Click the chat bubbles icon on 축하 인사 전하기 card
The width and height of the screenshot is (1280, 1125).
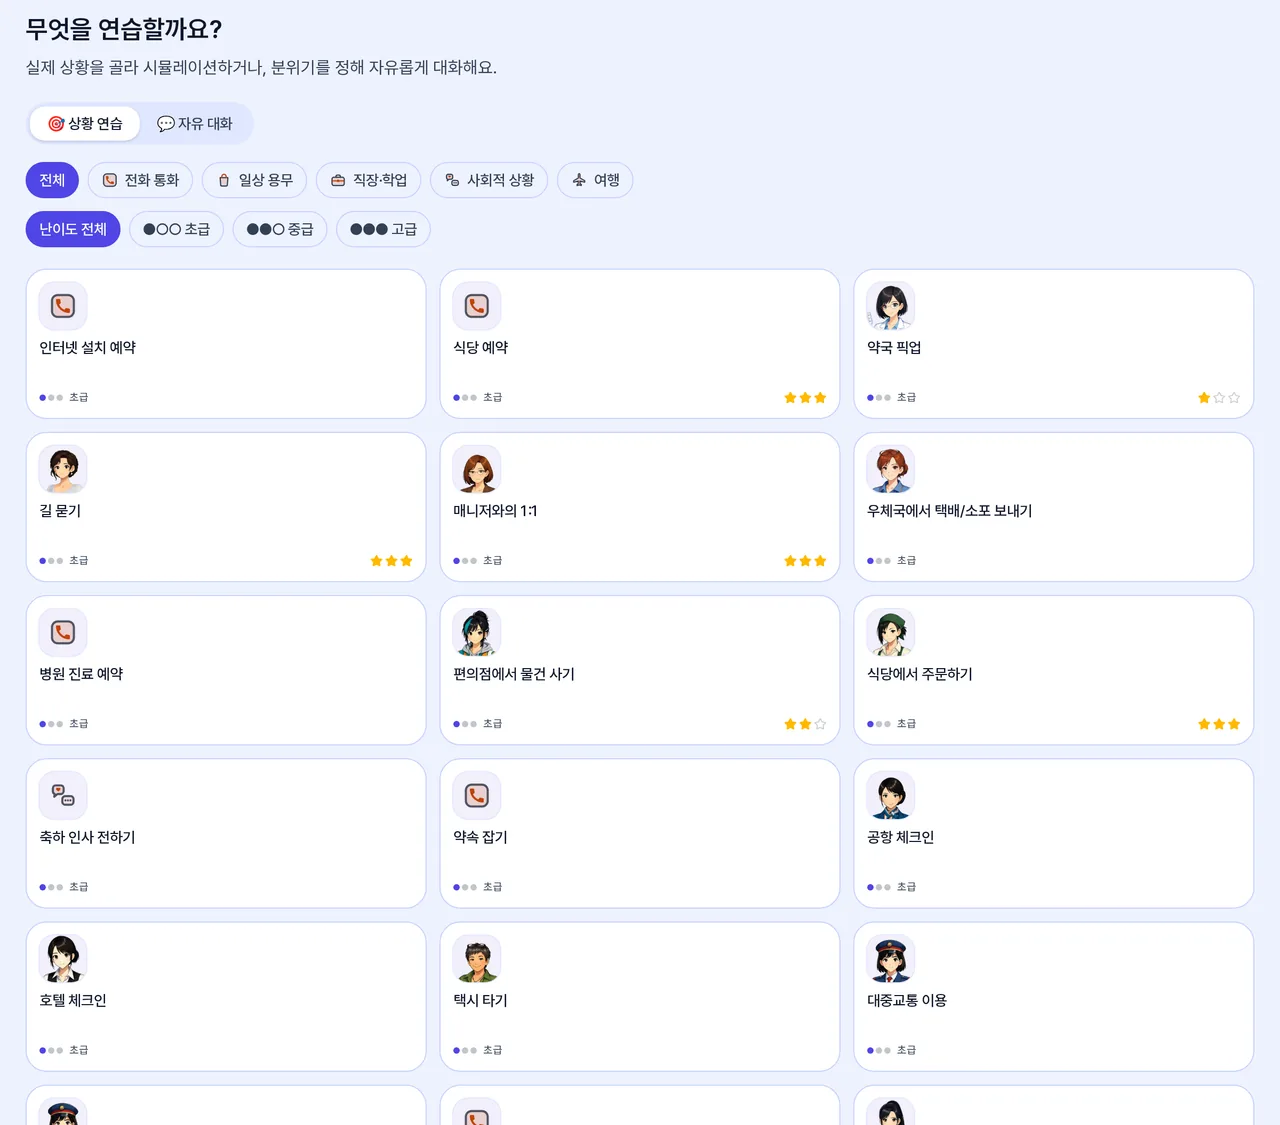[63, 795]
